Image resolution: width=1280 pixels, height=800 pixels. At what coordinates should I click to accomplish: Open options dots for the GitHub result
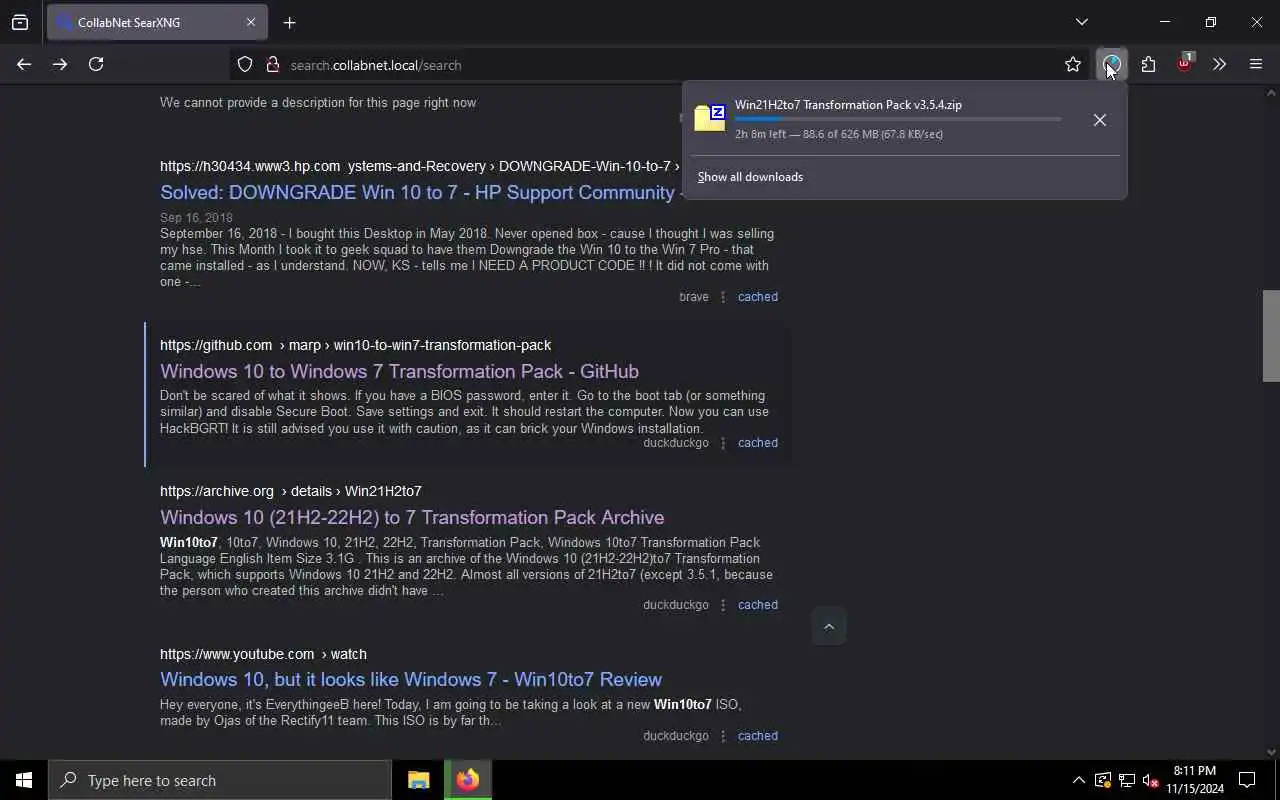pos(723,443)
